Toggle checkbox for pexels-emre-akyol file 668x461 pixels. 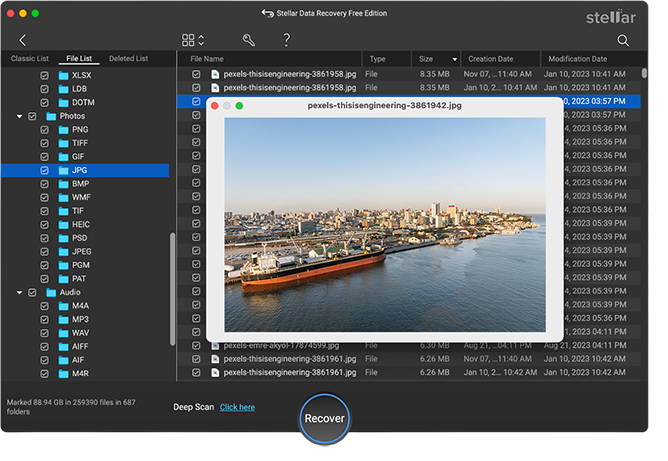pos(196,345)
